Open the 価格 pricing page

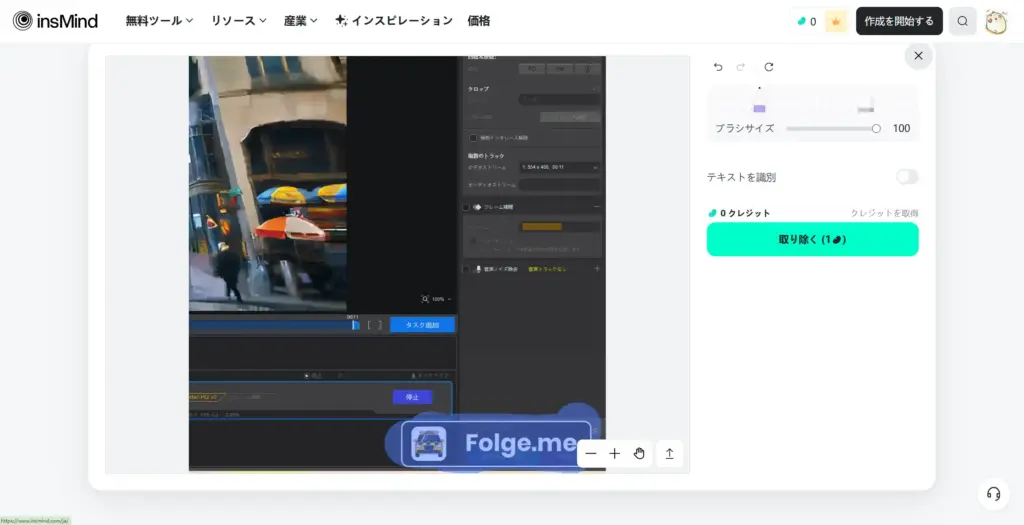click(479, 21)
